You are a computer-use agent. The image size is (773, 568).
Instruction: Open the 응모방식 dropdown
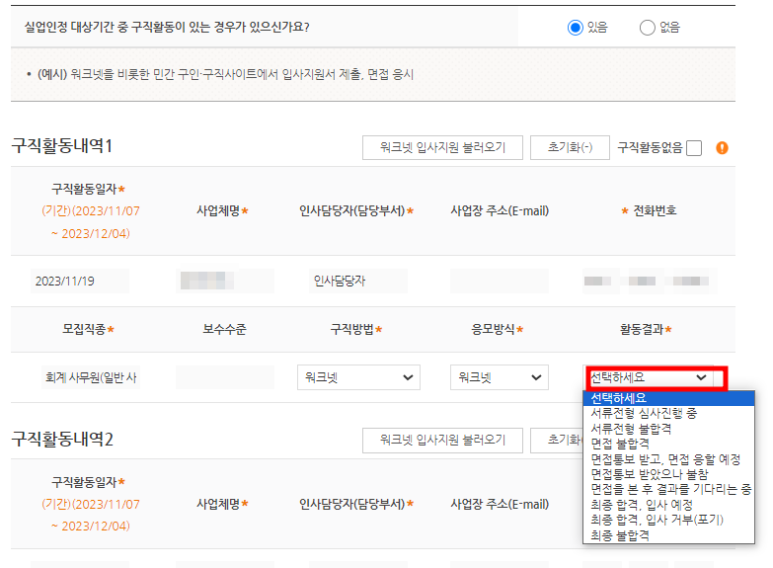499,377
